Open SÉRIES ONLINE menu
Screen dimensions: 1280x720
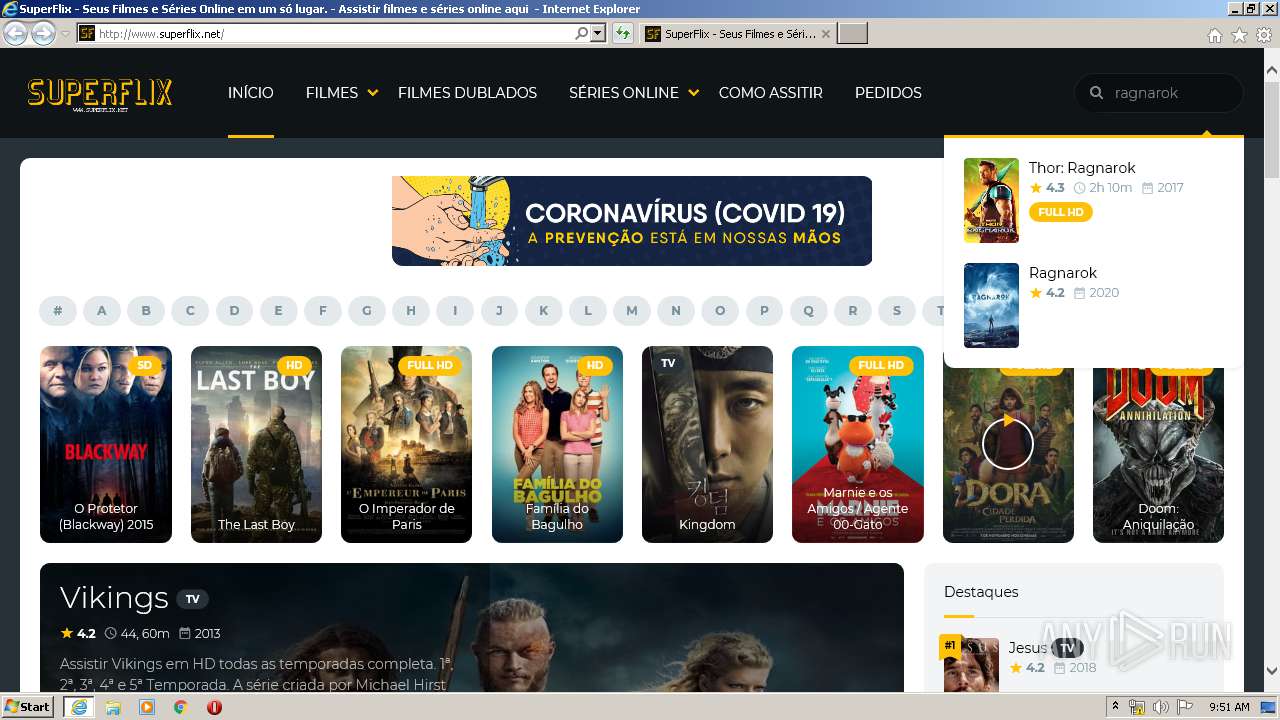click(x=624, y=93)
